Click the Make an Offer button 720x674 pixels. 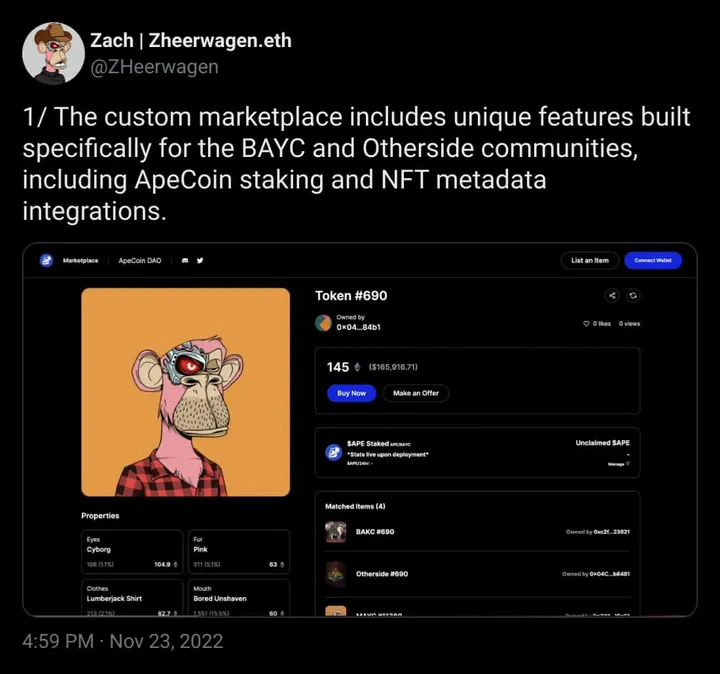(x=416, y=393)
